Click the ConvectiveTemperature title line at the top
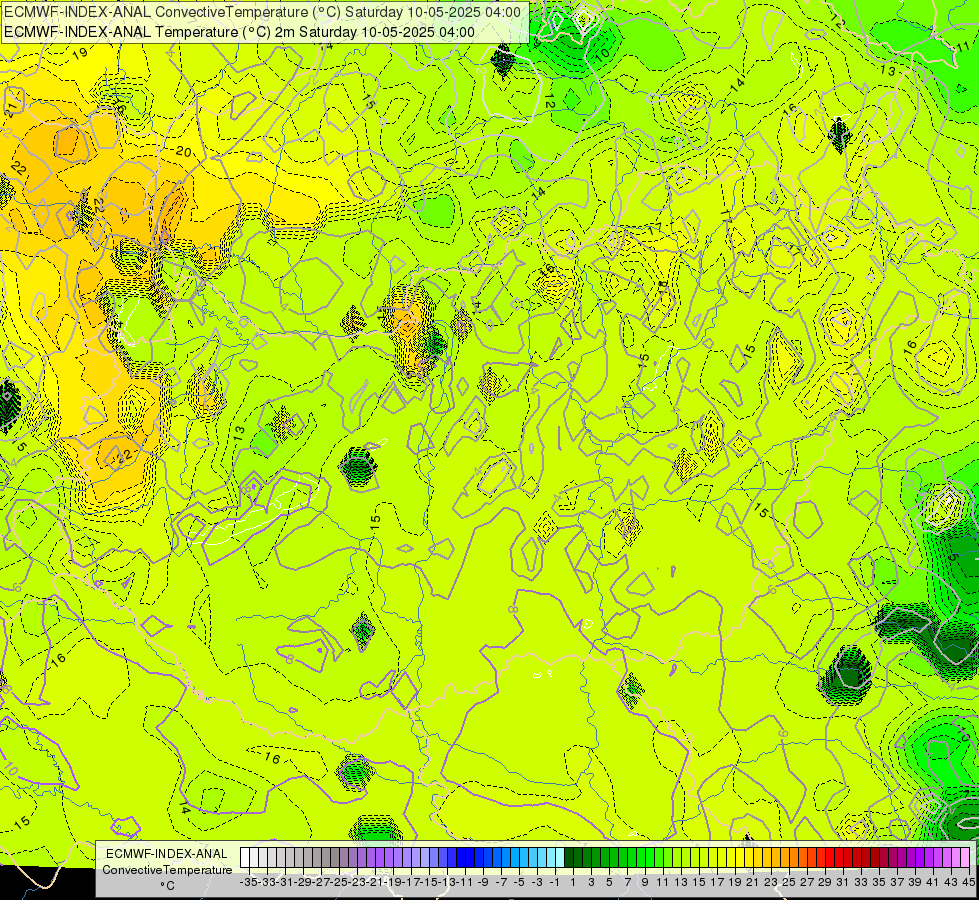The width and height of the screenshot is (979, 900). (262, 12)
